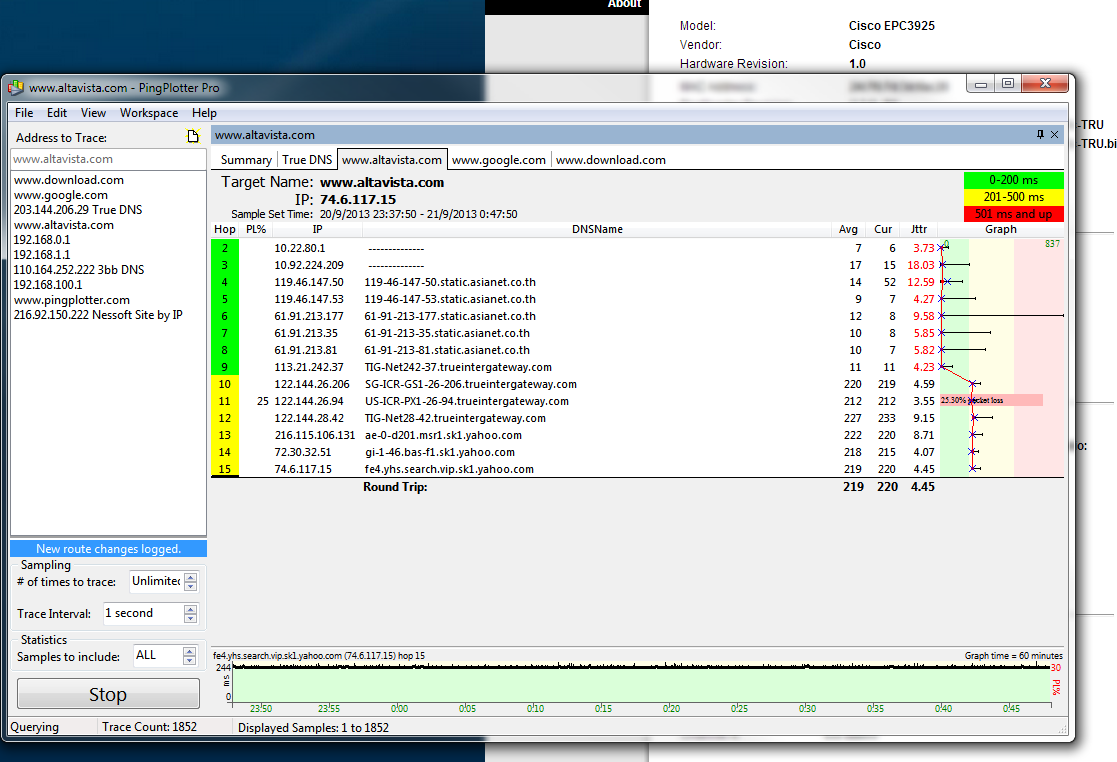Click the Jttr column header

coord(919,229)
